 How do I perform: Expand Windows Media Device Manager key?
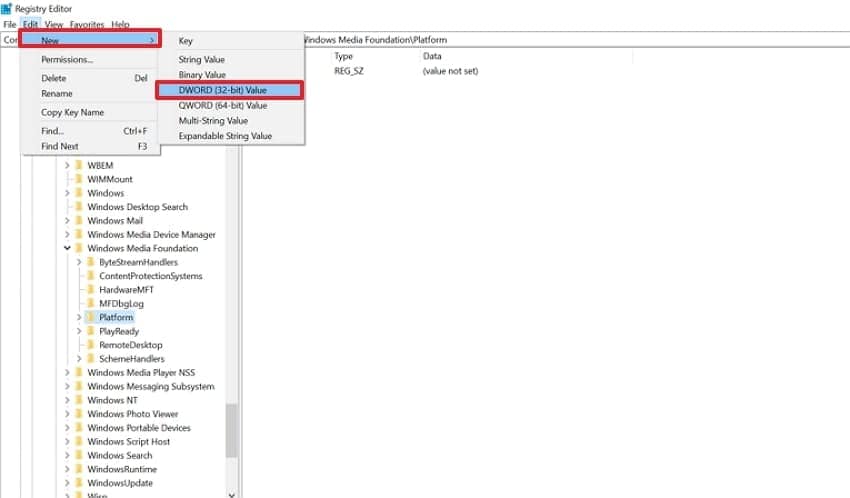[x=67, y=235]
